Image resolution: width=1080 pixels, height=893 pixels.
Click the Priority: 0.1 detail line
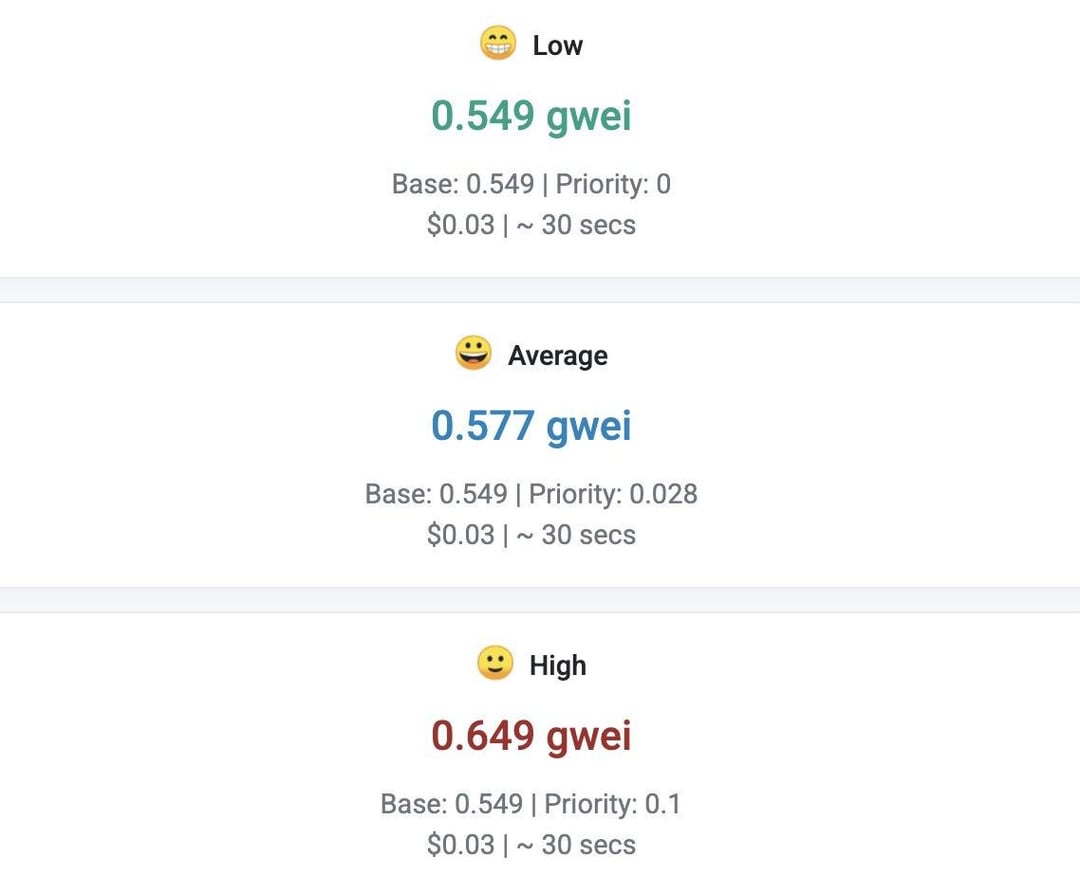531,803
